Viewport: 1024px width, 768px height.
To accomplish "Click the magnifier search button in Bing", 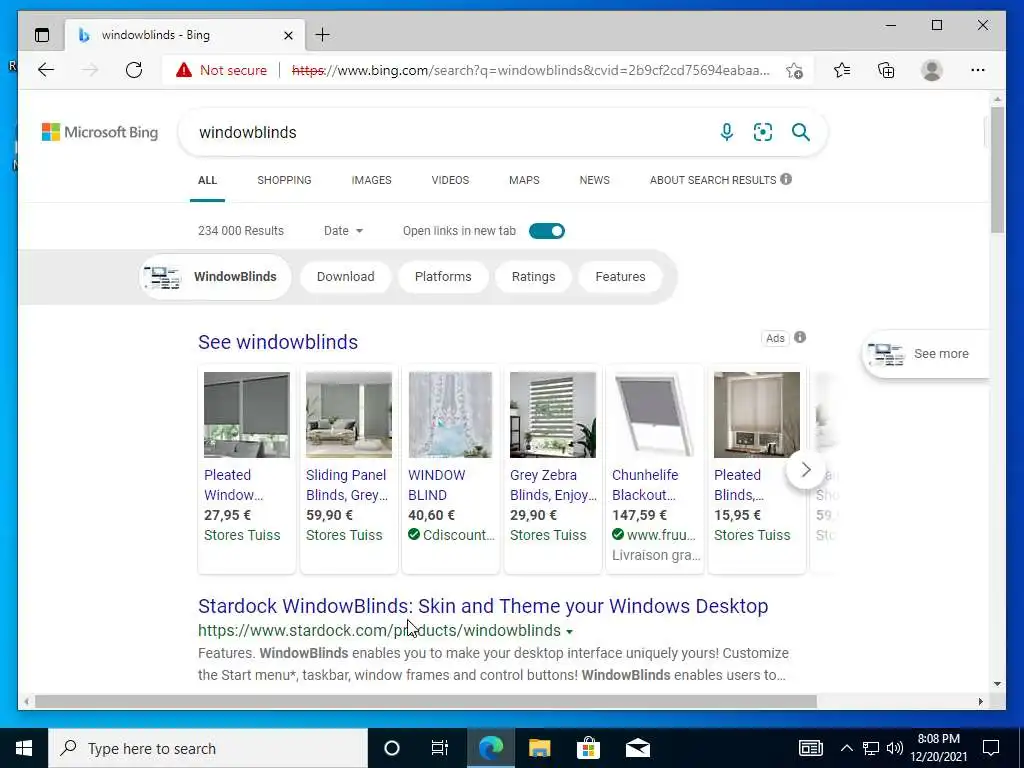I will pyautogui.click(x=801, y=132).
